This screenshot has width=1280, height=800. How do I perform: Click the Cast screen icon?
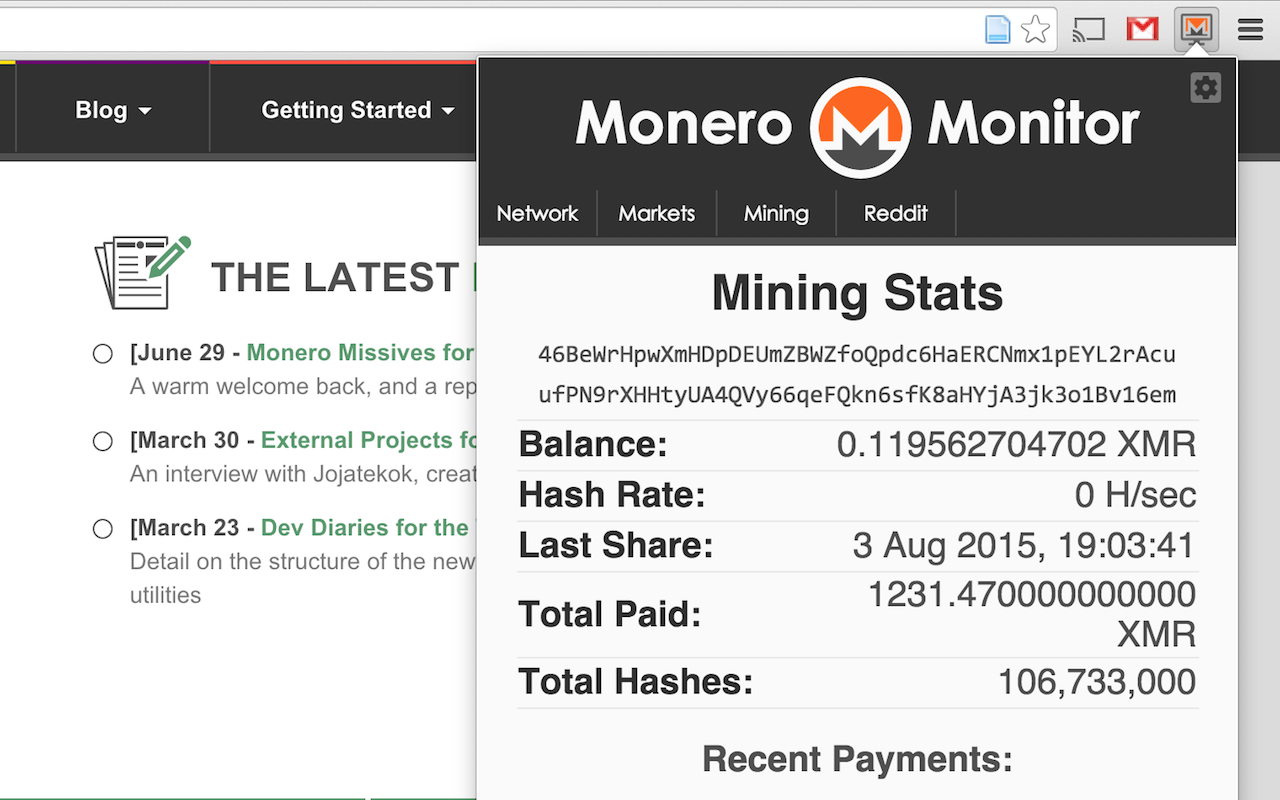click(x=1088, y=30)
